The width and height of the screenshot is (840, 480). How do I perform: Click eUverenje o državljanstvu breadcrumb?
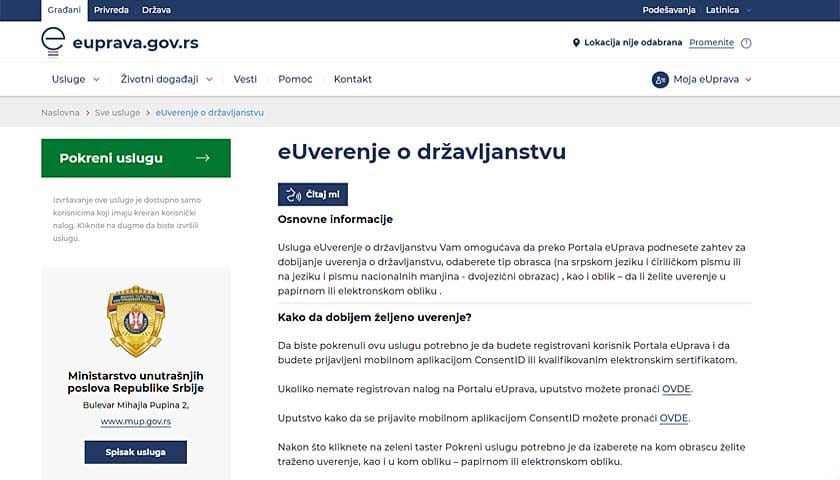pyautogui.click(x=209, y=112)
